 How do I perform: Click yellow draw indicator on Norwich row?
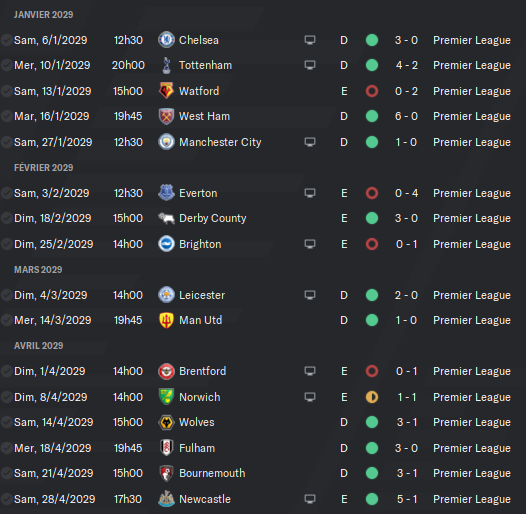coord(372,397)
